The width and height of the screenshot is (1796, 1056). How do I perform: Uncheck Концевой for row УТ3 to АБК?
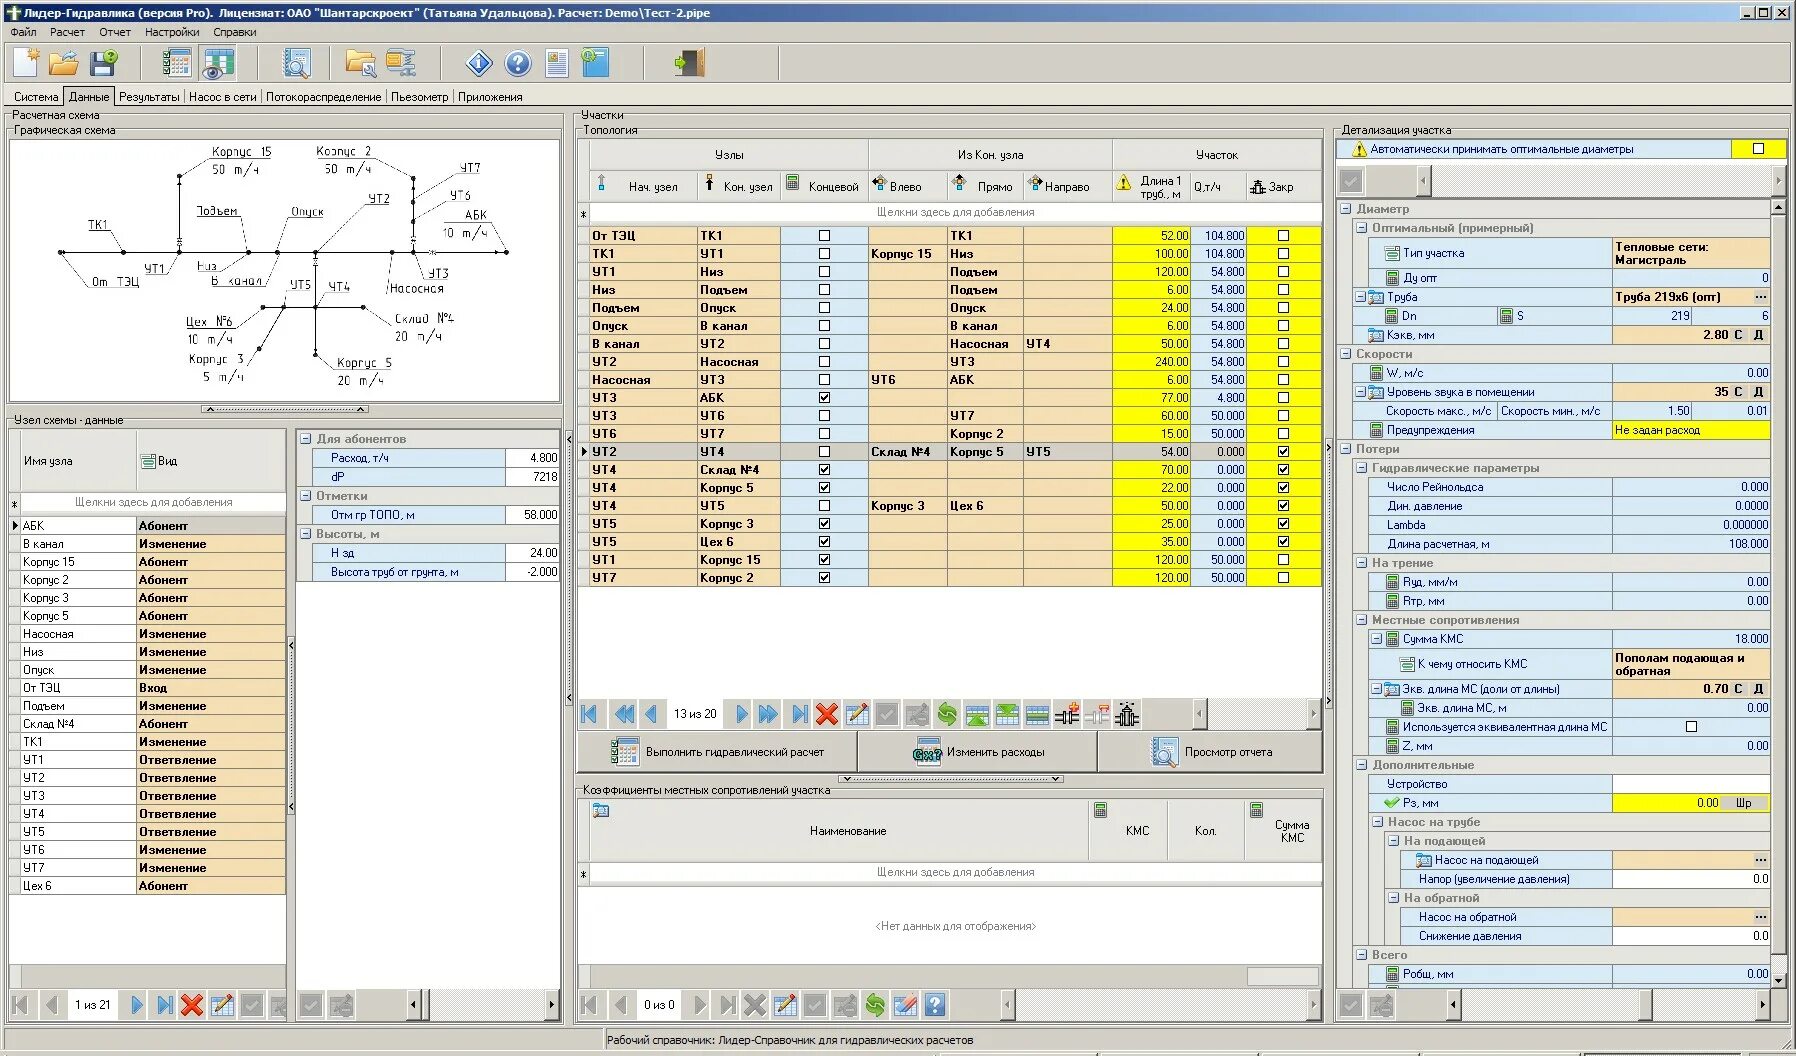pyautogui.click(x=824, y=398)
